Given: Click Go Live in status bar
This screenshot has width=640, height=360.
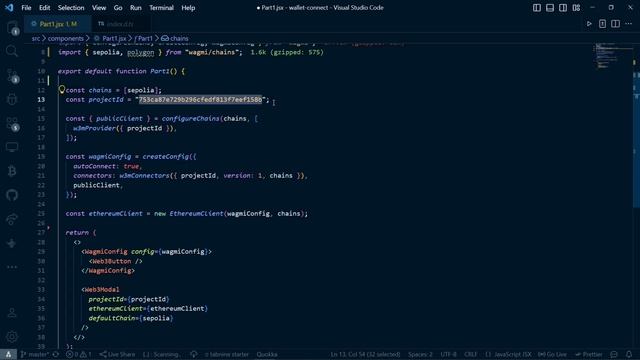Looking at the screenshot, I should (553, 355).
